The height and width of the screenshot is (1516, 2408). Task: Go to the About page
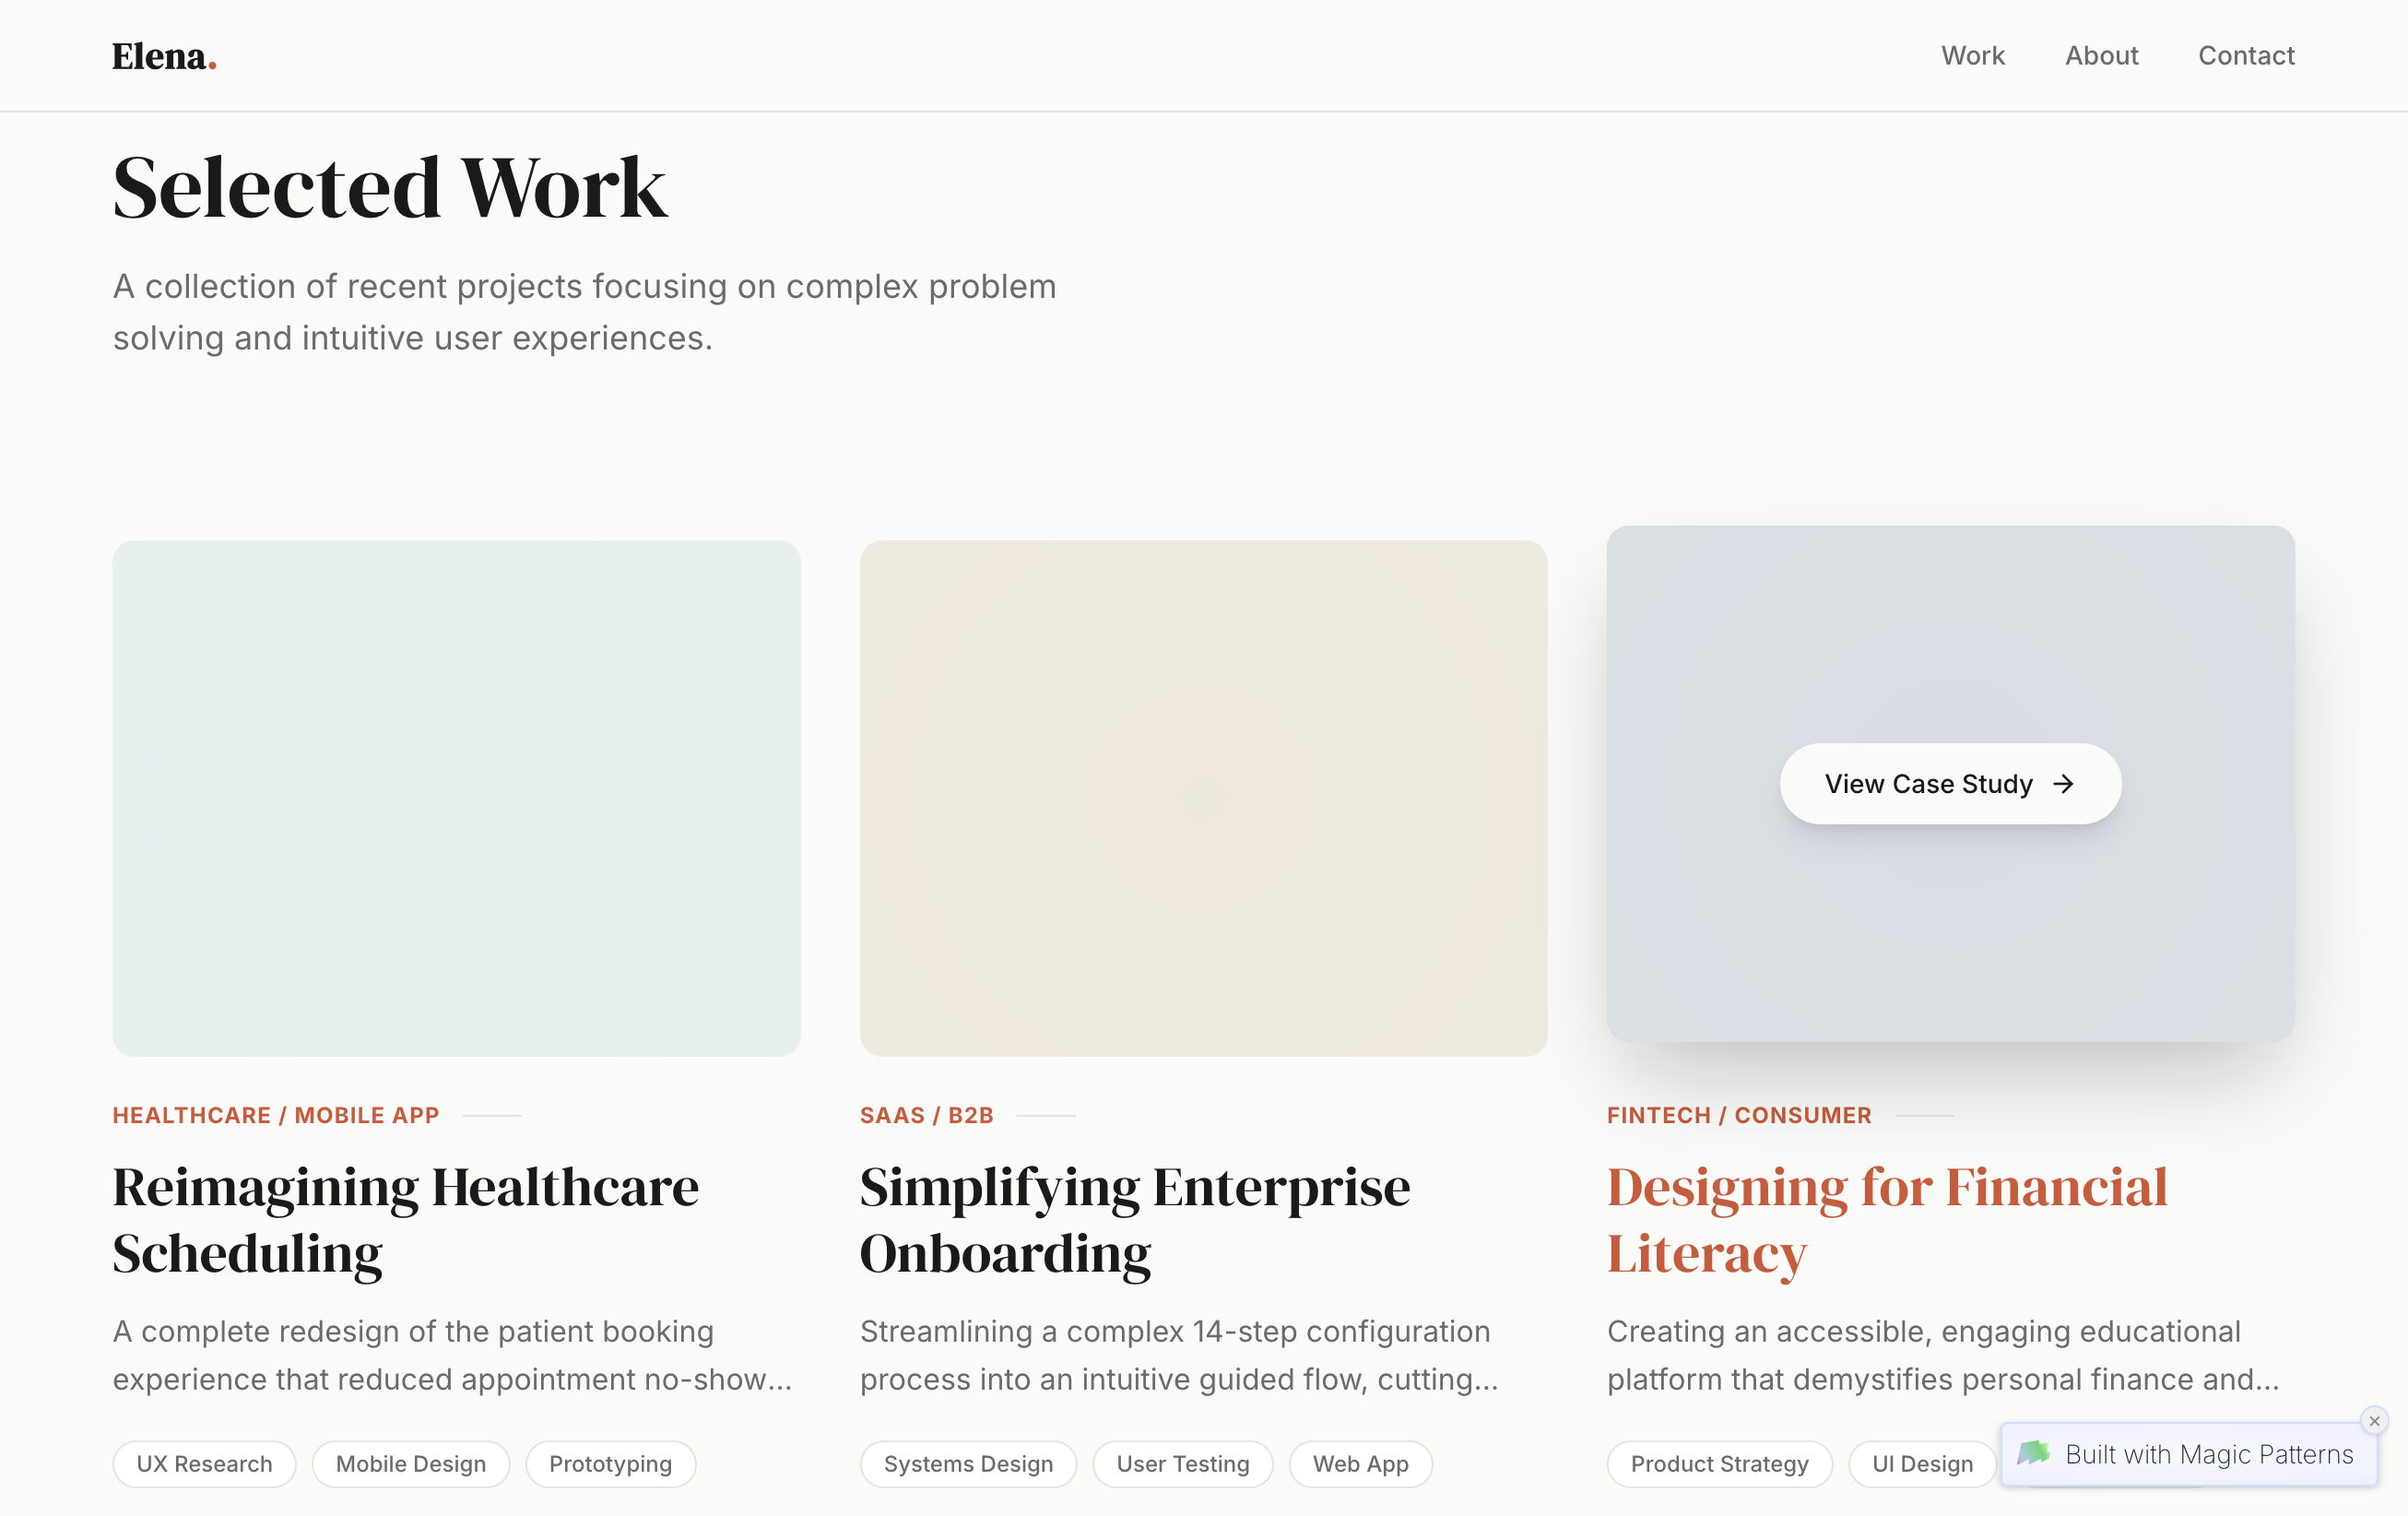pyautogui.click(x=2101, y=56)
